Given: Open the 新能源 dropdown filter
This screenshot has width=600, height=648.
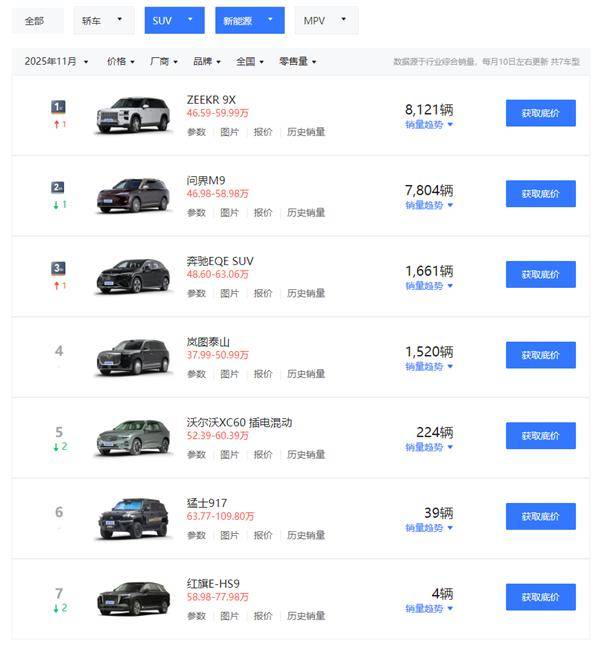Looking at the screenshot, I should click(x=249, y=20).
